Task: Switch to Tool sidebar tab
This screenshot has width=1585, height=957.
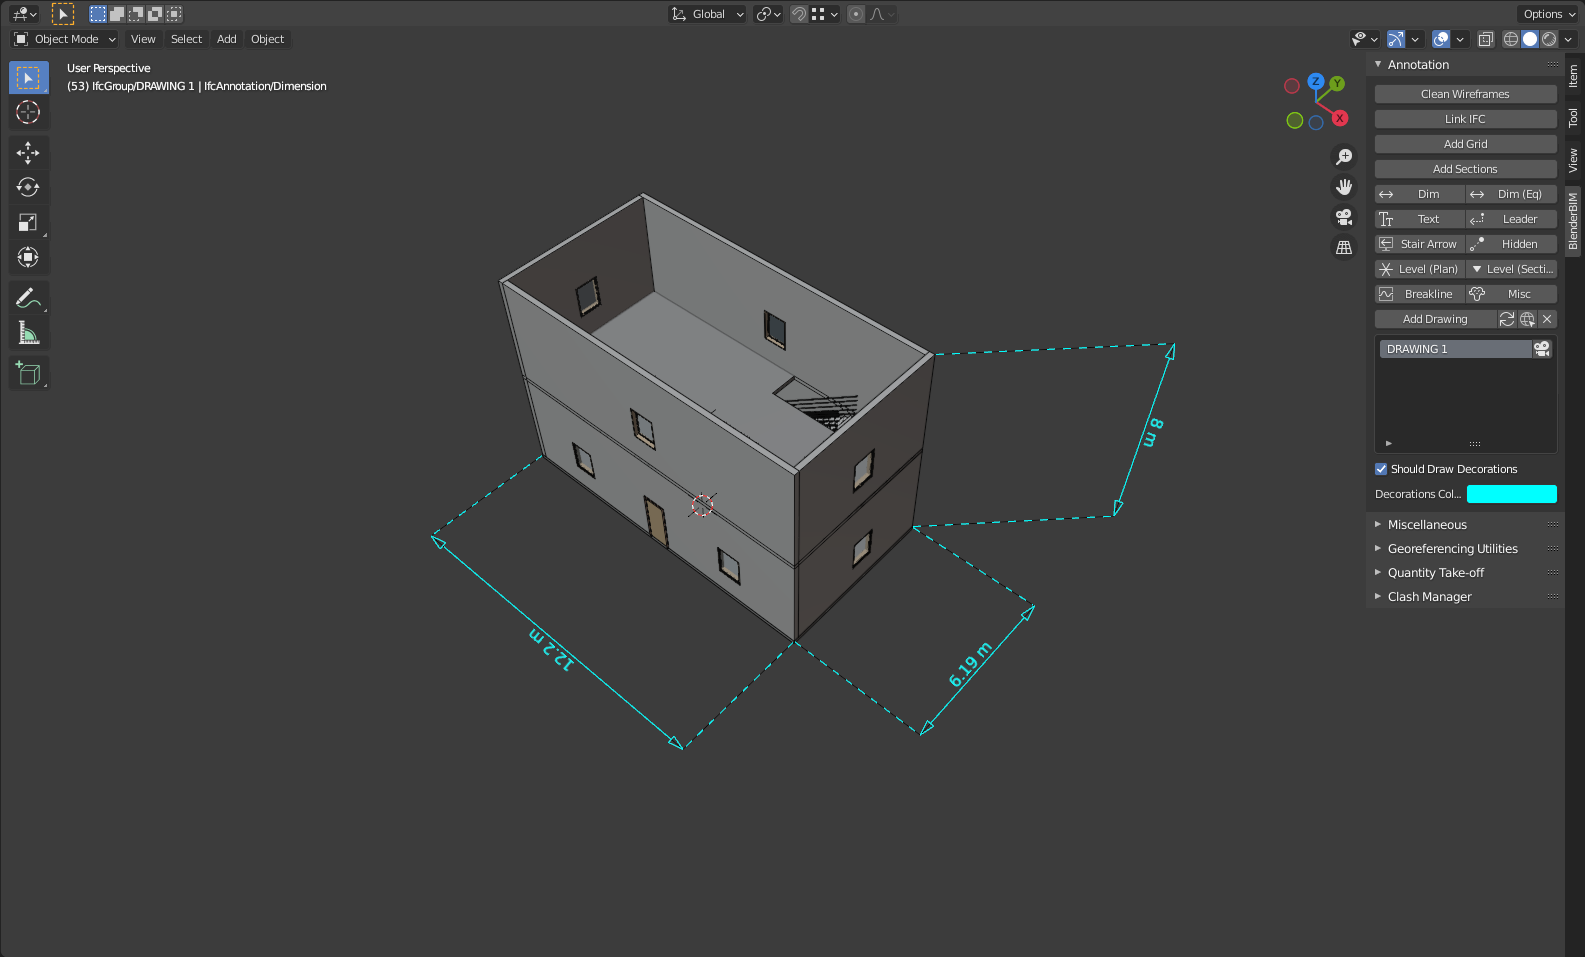Action: coord(1573,117)
